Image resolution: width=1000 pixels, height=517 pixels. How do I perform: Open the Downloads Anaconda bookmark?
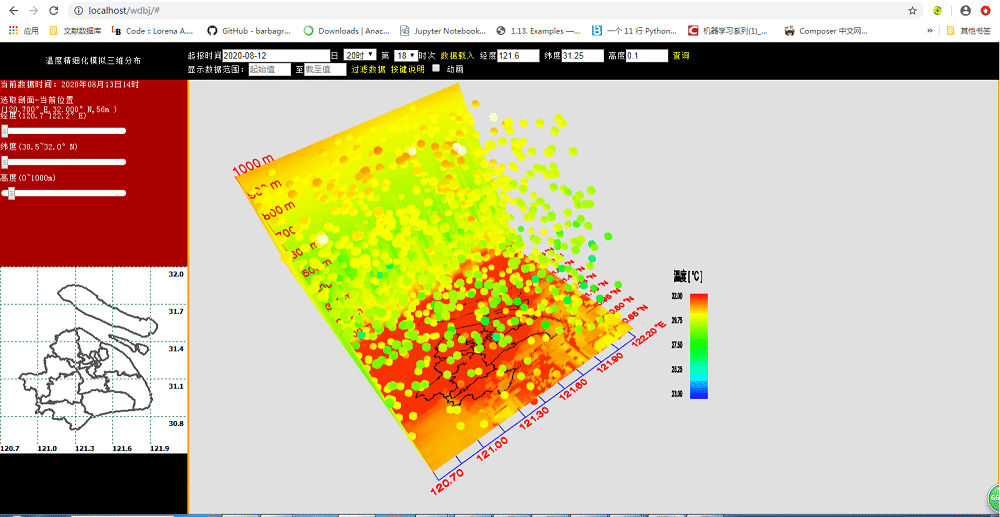coord(346,31)
